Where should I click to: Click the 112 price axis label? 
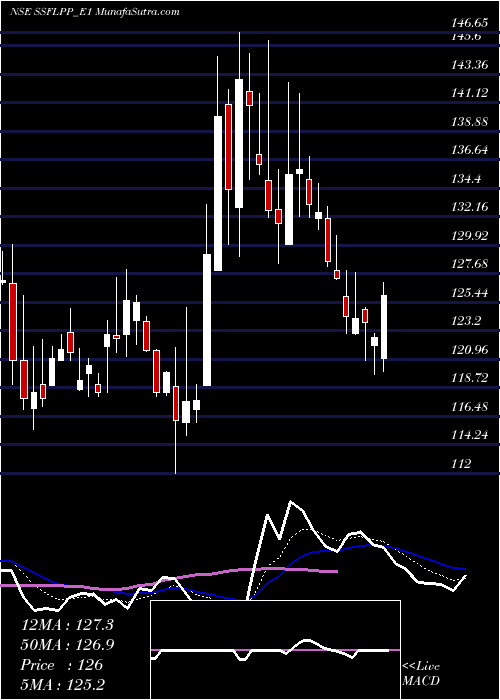pyautogui.click(x=462, y=465)
